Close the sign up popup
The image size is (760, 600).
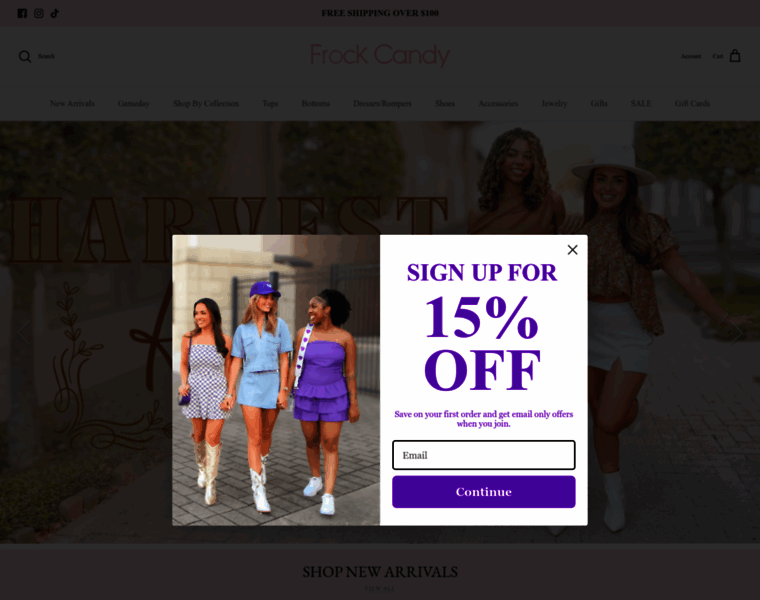click(572, 250)
